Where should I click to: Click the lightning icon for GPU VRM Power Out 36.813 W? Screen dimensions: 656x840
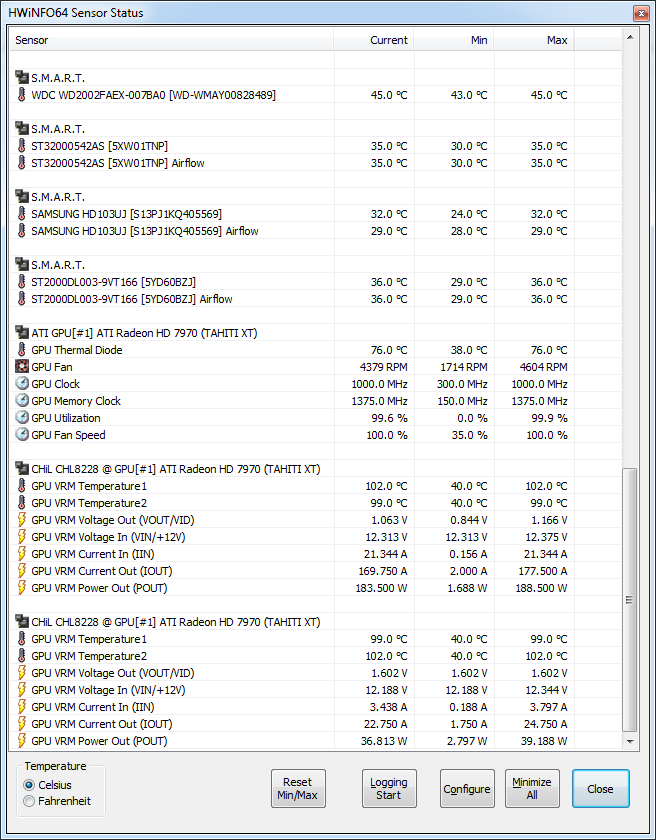21,741
